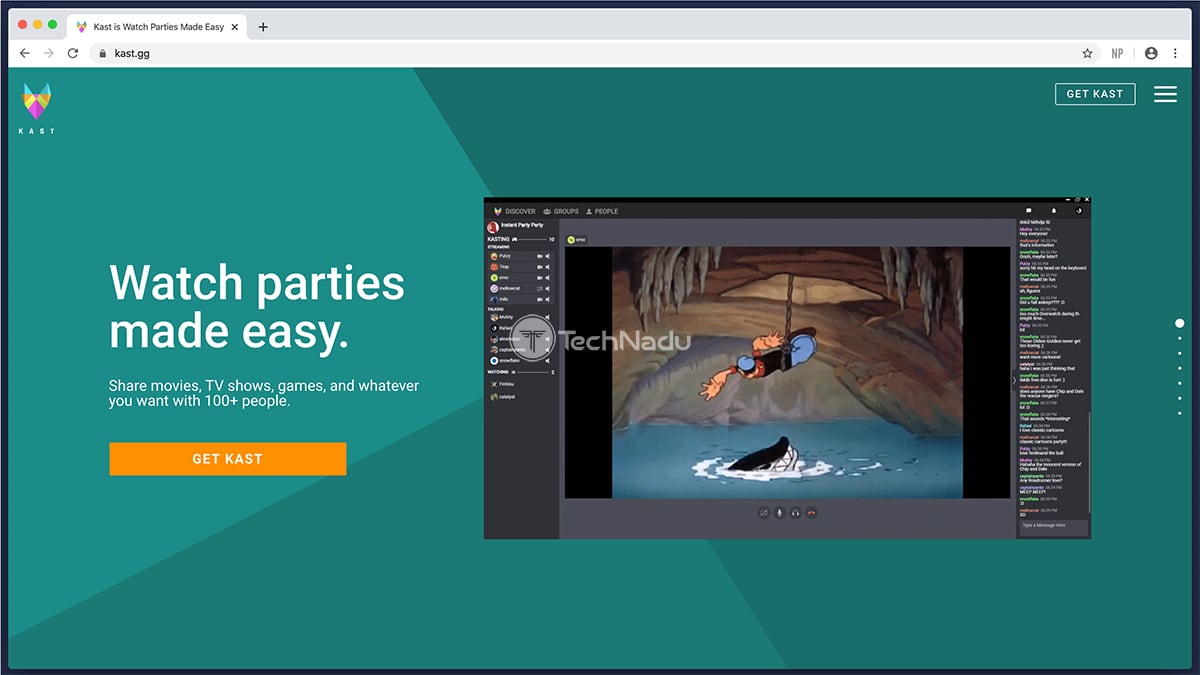Viewport: 1200px width, 675px height.
Task: Click the speaker icon next to Tkay
Action: click(x=550, y=267)
